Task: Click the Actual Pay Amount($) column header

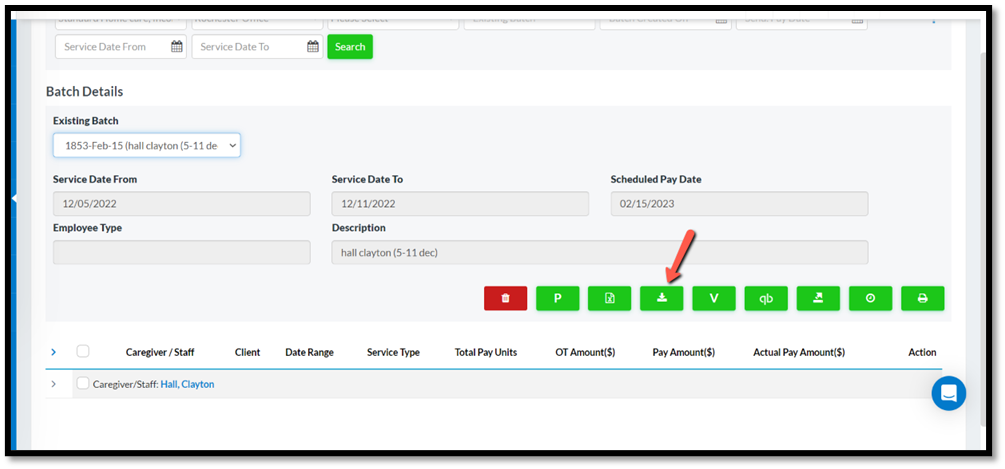Action: click(x=799, y=352)
